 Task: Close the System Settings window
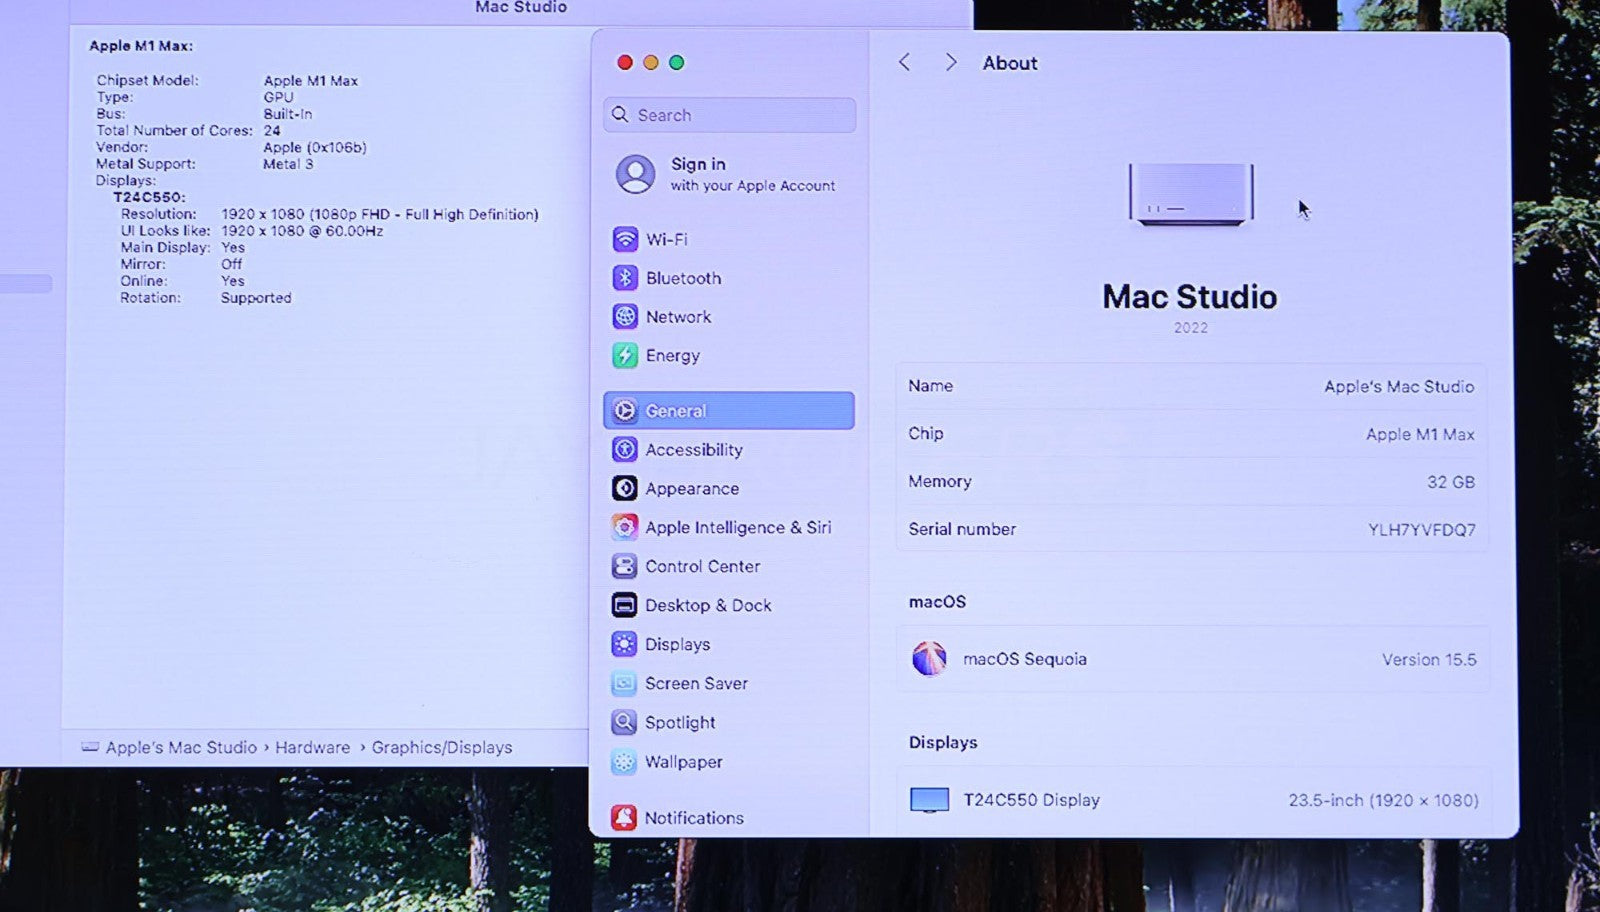tap(625, 62)
